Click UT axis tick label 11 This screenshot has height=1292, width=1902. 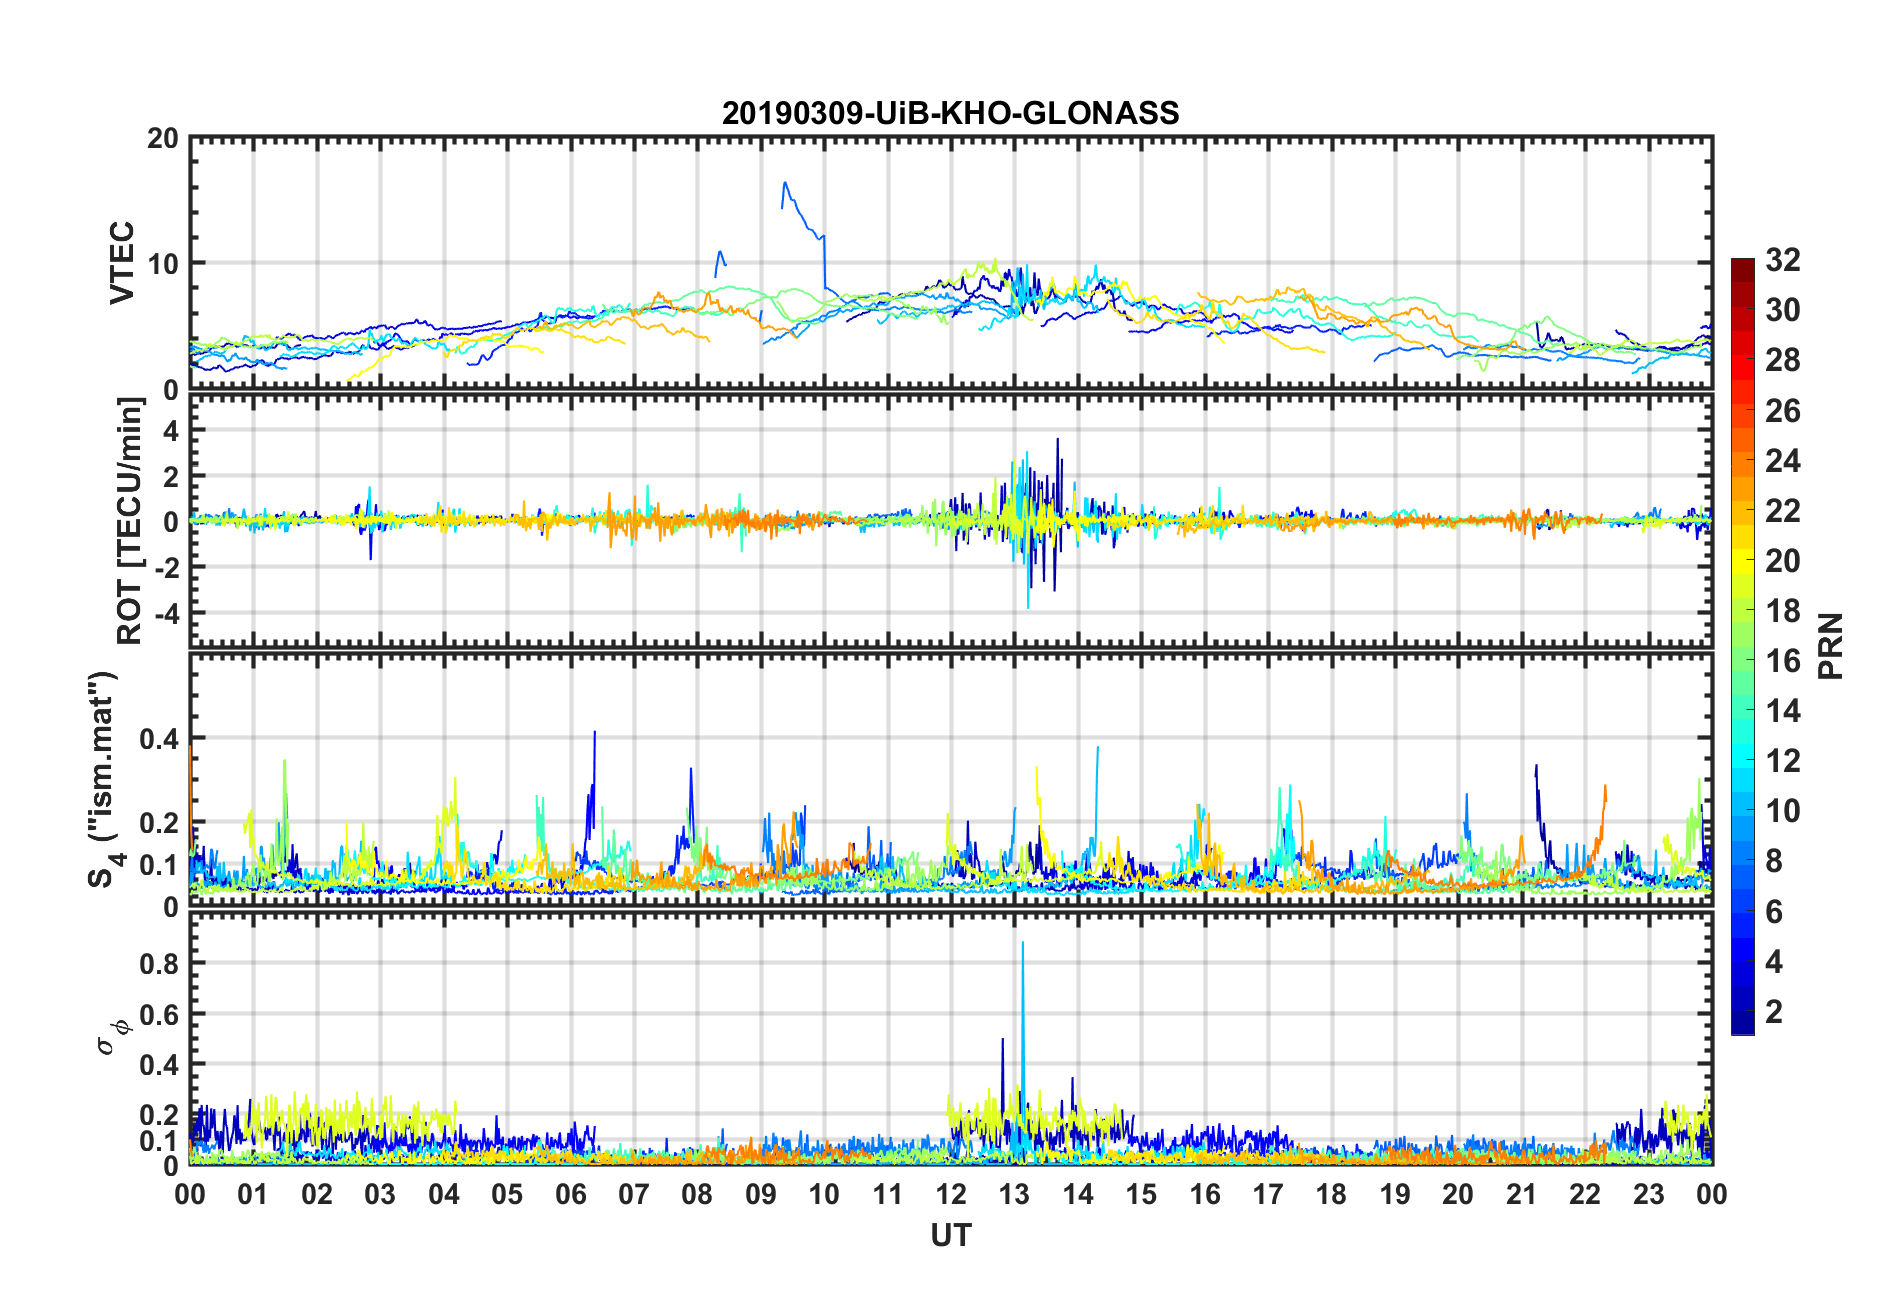click(888, 1194)
